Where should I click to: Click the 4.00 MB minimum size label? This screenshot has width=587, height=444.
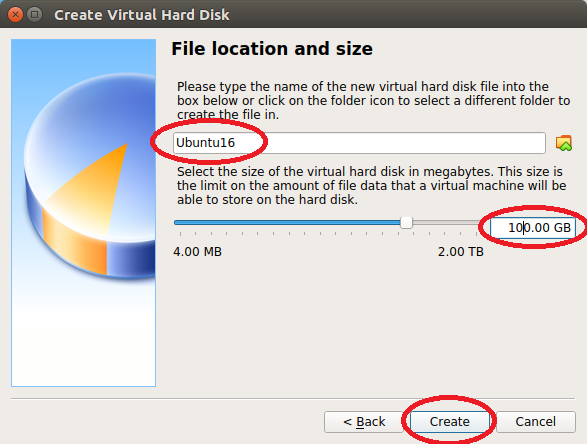[x=197, y=252]
